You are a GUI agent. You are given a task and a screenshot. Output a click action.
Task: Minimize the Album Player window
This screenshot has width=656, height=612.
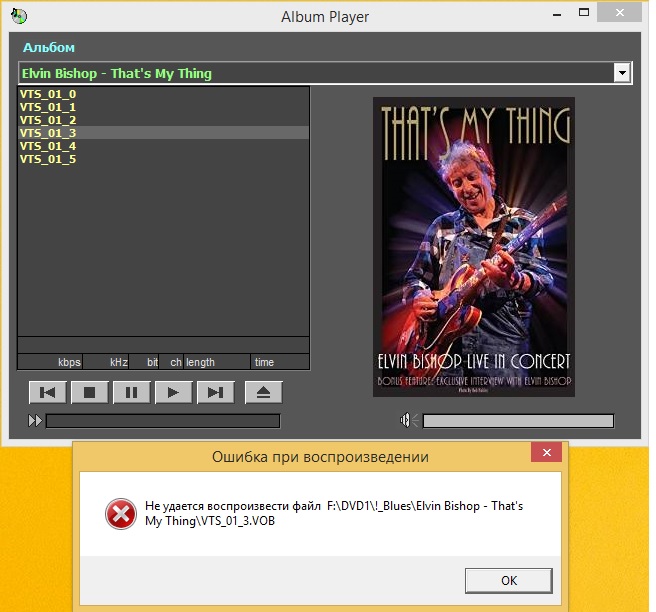pos(557,14)
